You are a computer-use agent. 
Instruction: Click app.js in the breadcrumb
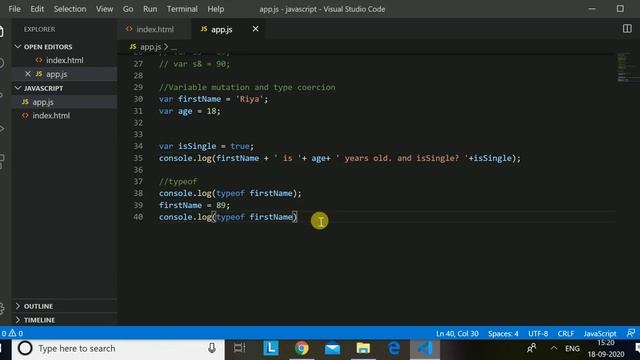click(151, 47)
